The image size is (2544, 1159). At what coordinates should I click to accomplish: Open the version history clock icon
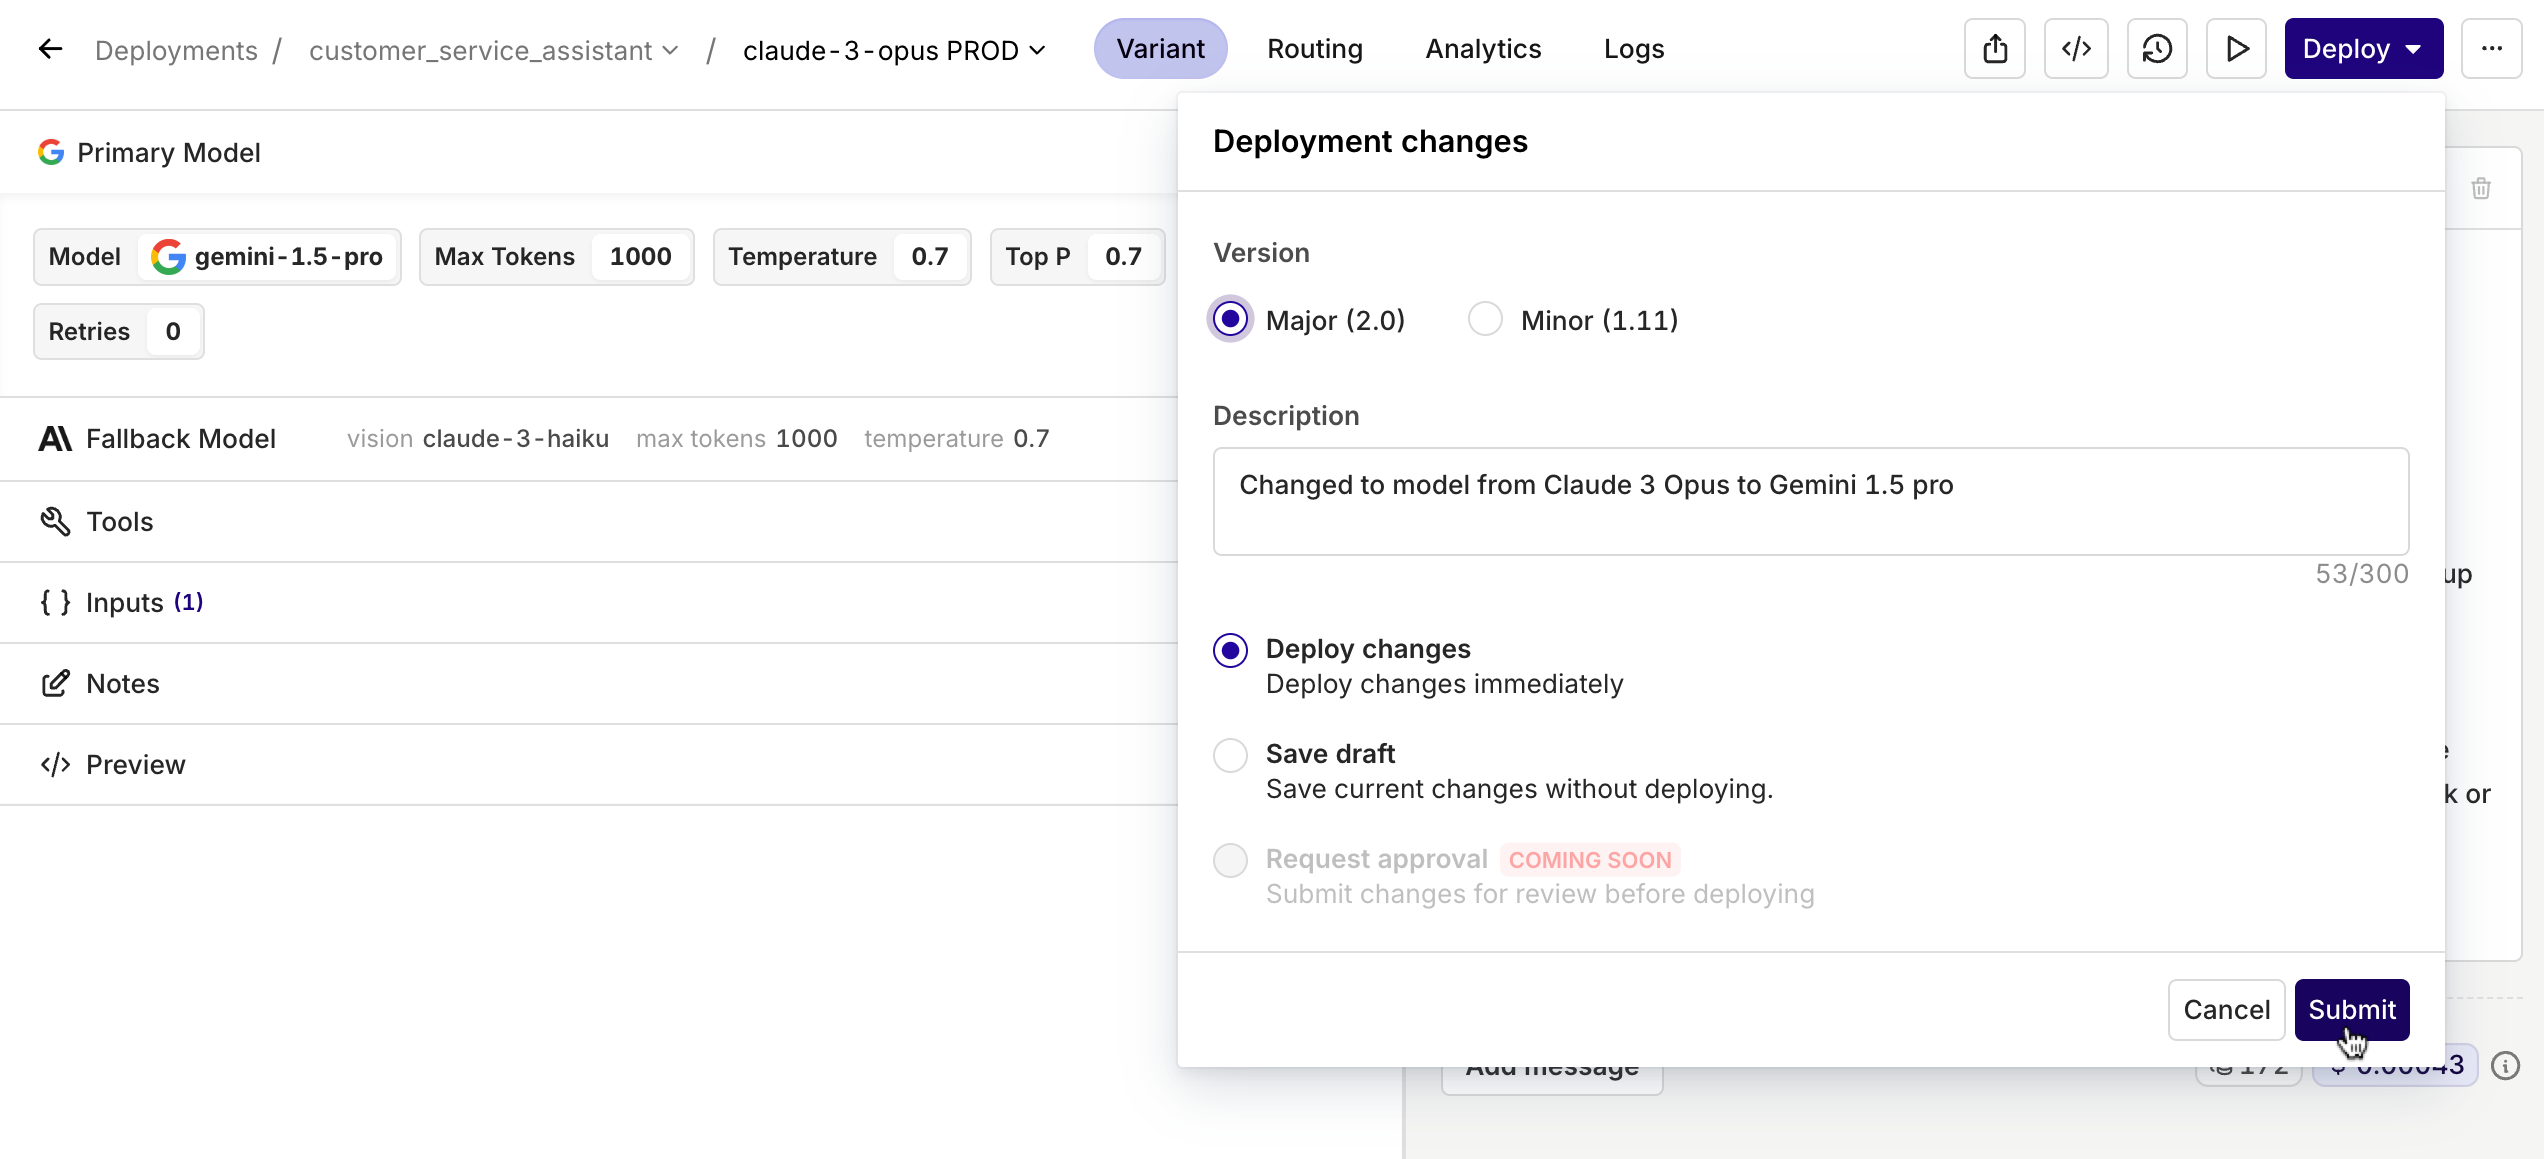coord(2156,49)
